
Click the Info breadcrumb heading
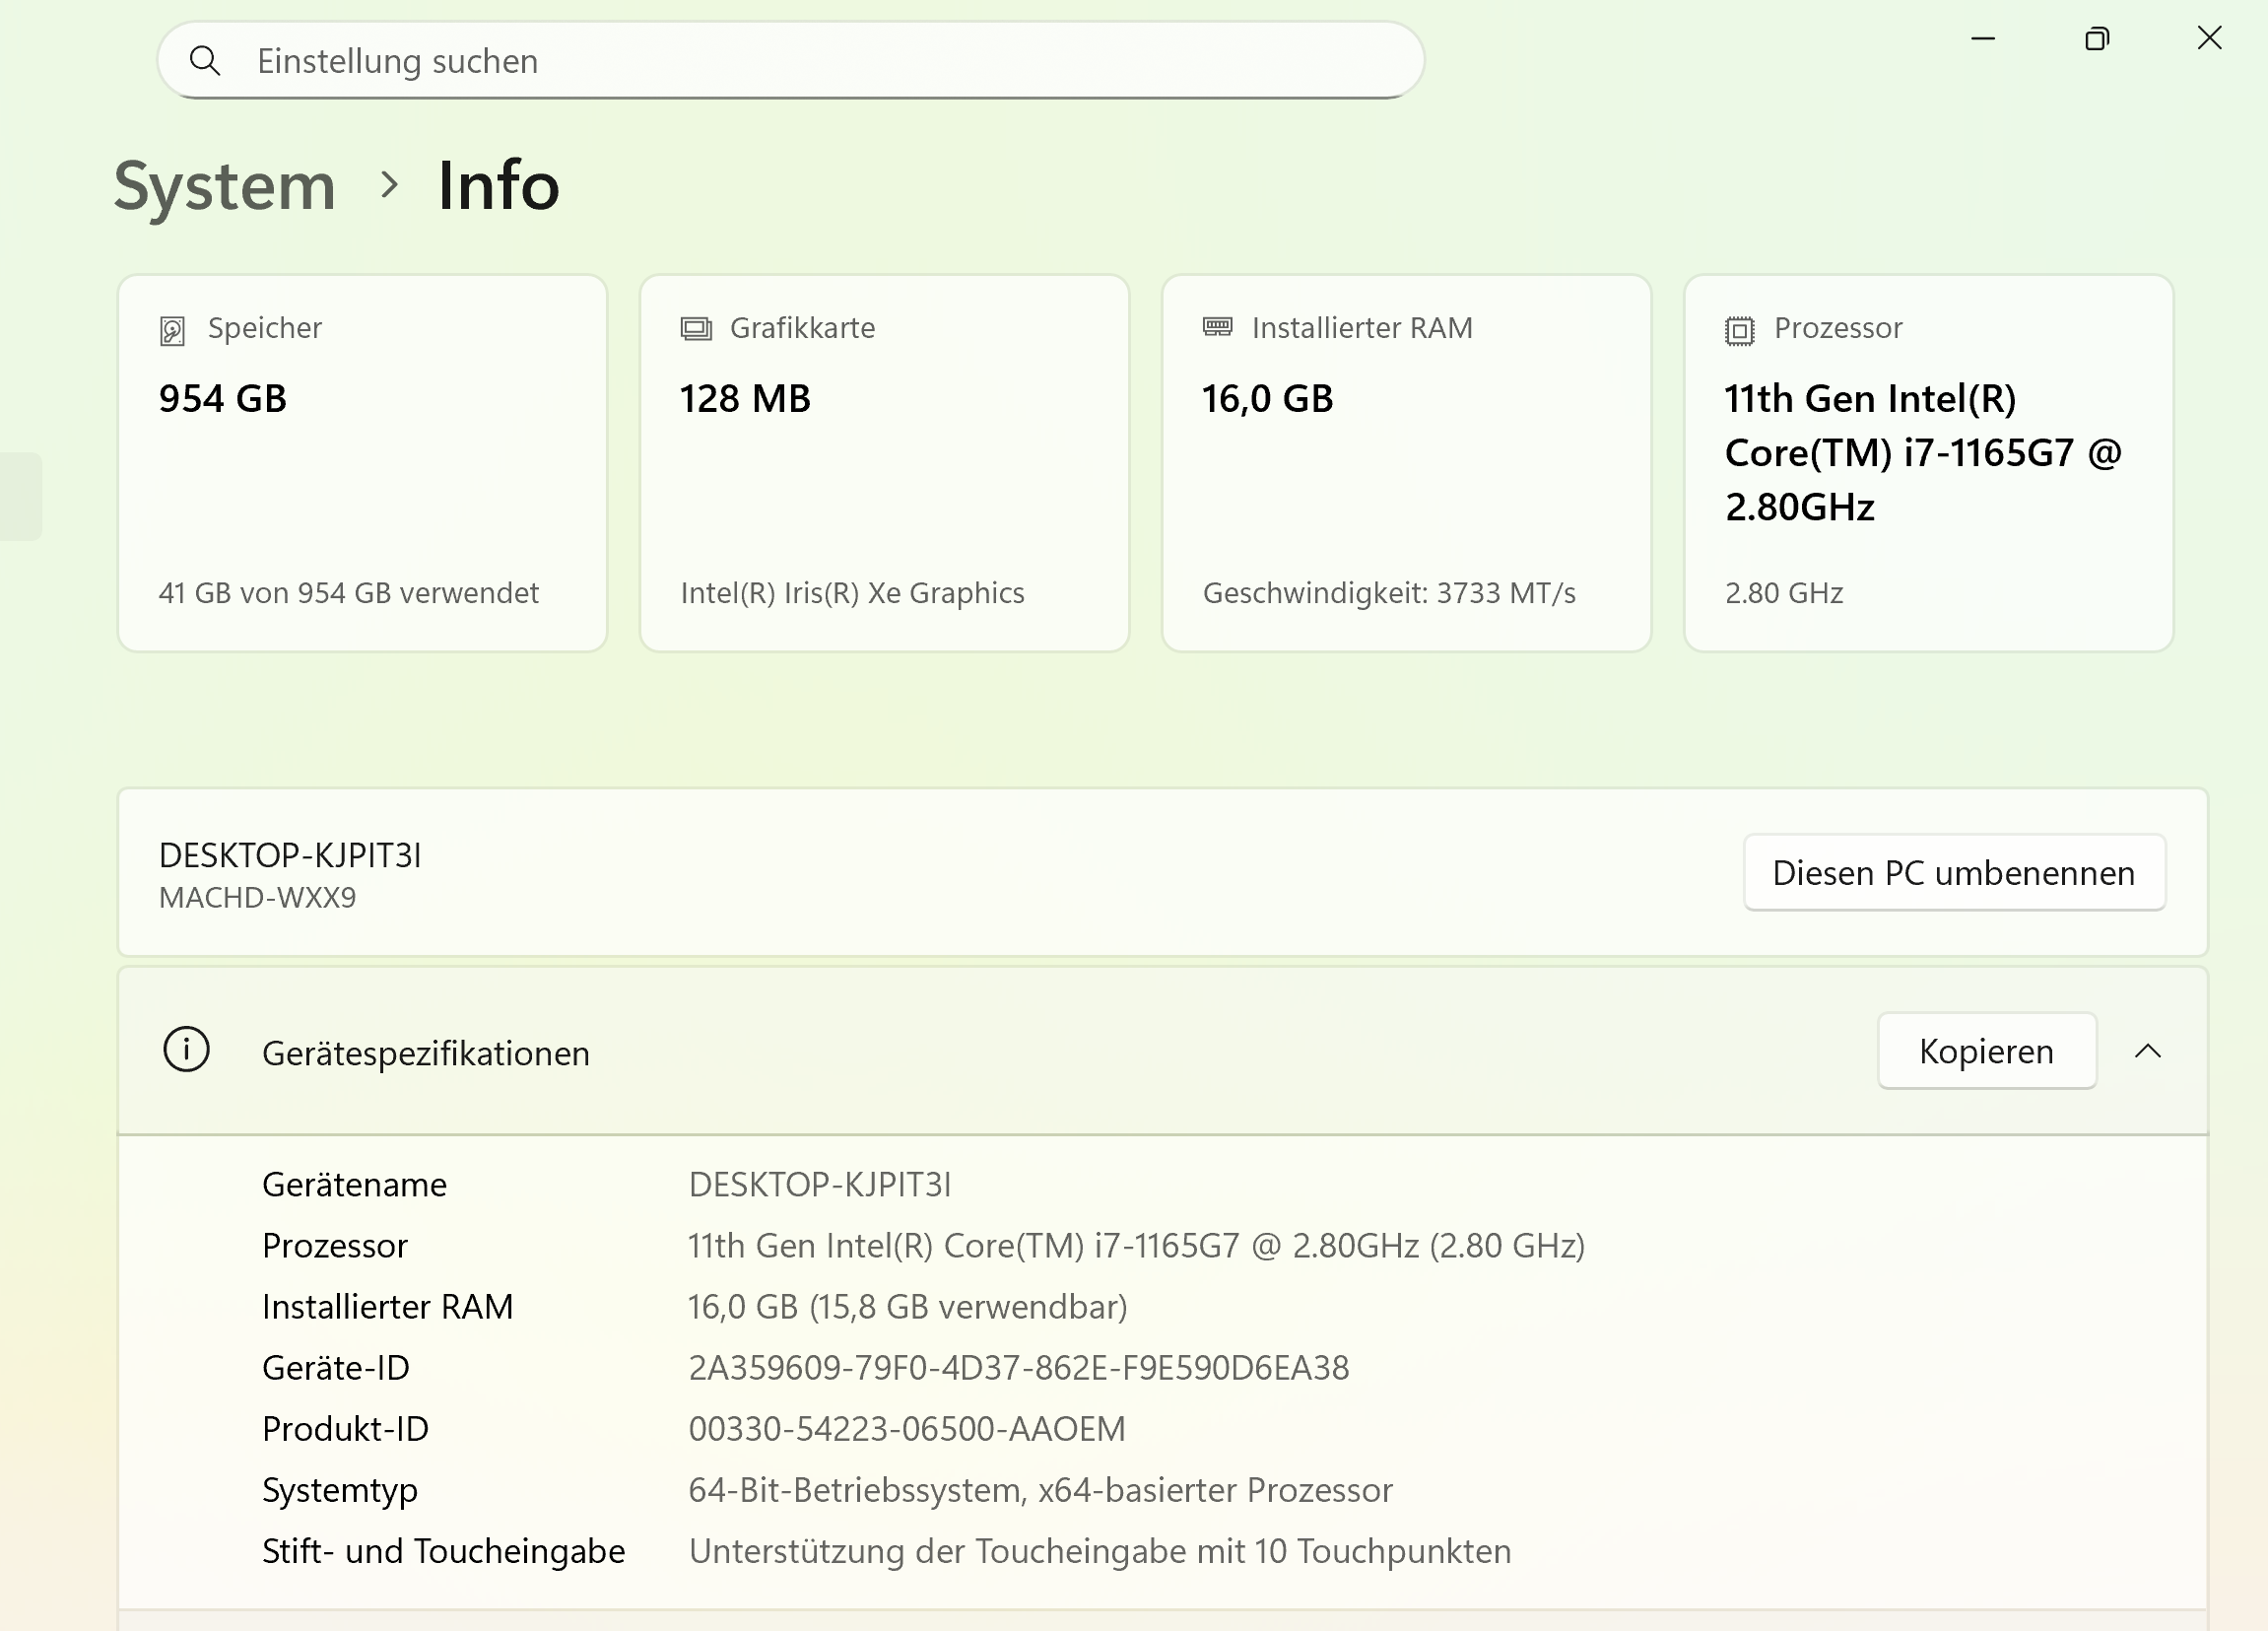click(498, 186)
